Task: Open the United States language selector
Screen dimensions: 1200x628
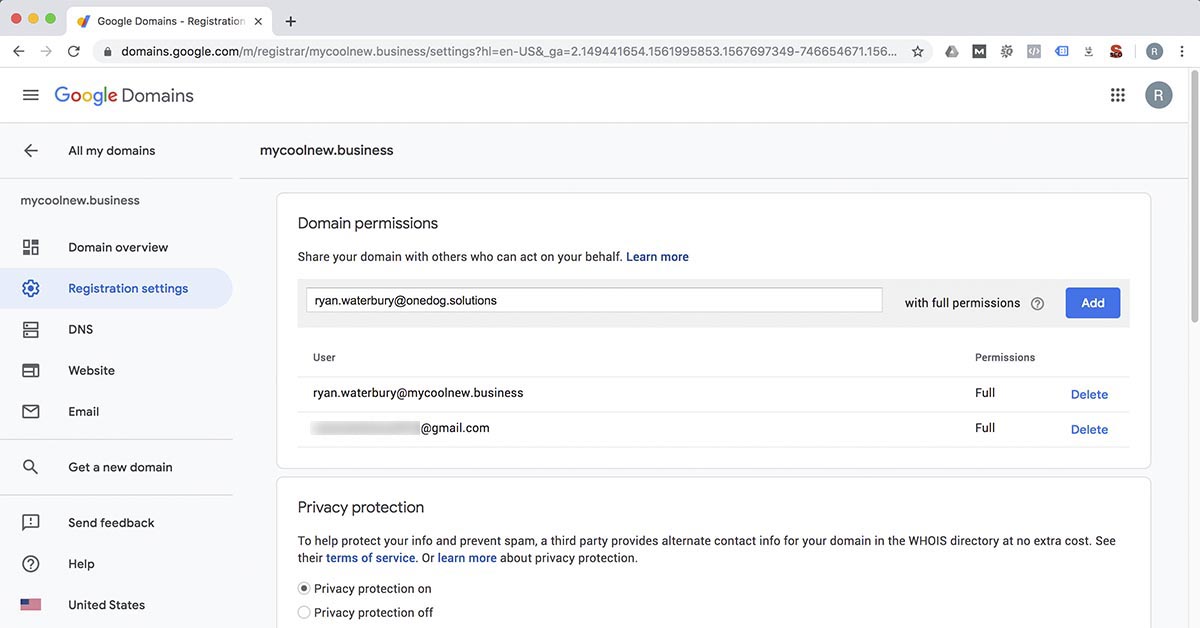Action: (x=106, y=604)
